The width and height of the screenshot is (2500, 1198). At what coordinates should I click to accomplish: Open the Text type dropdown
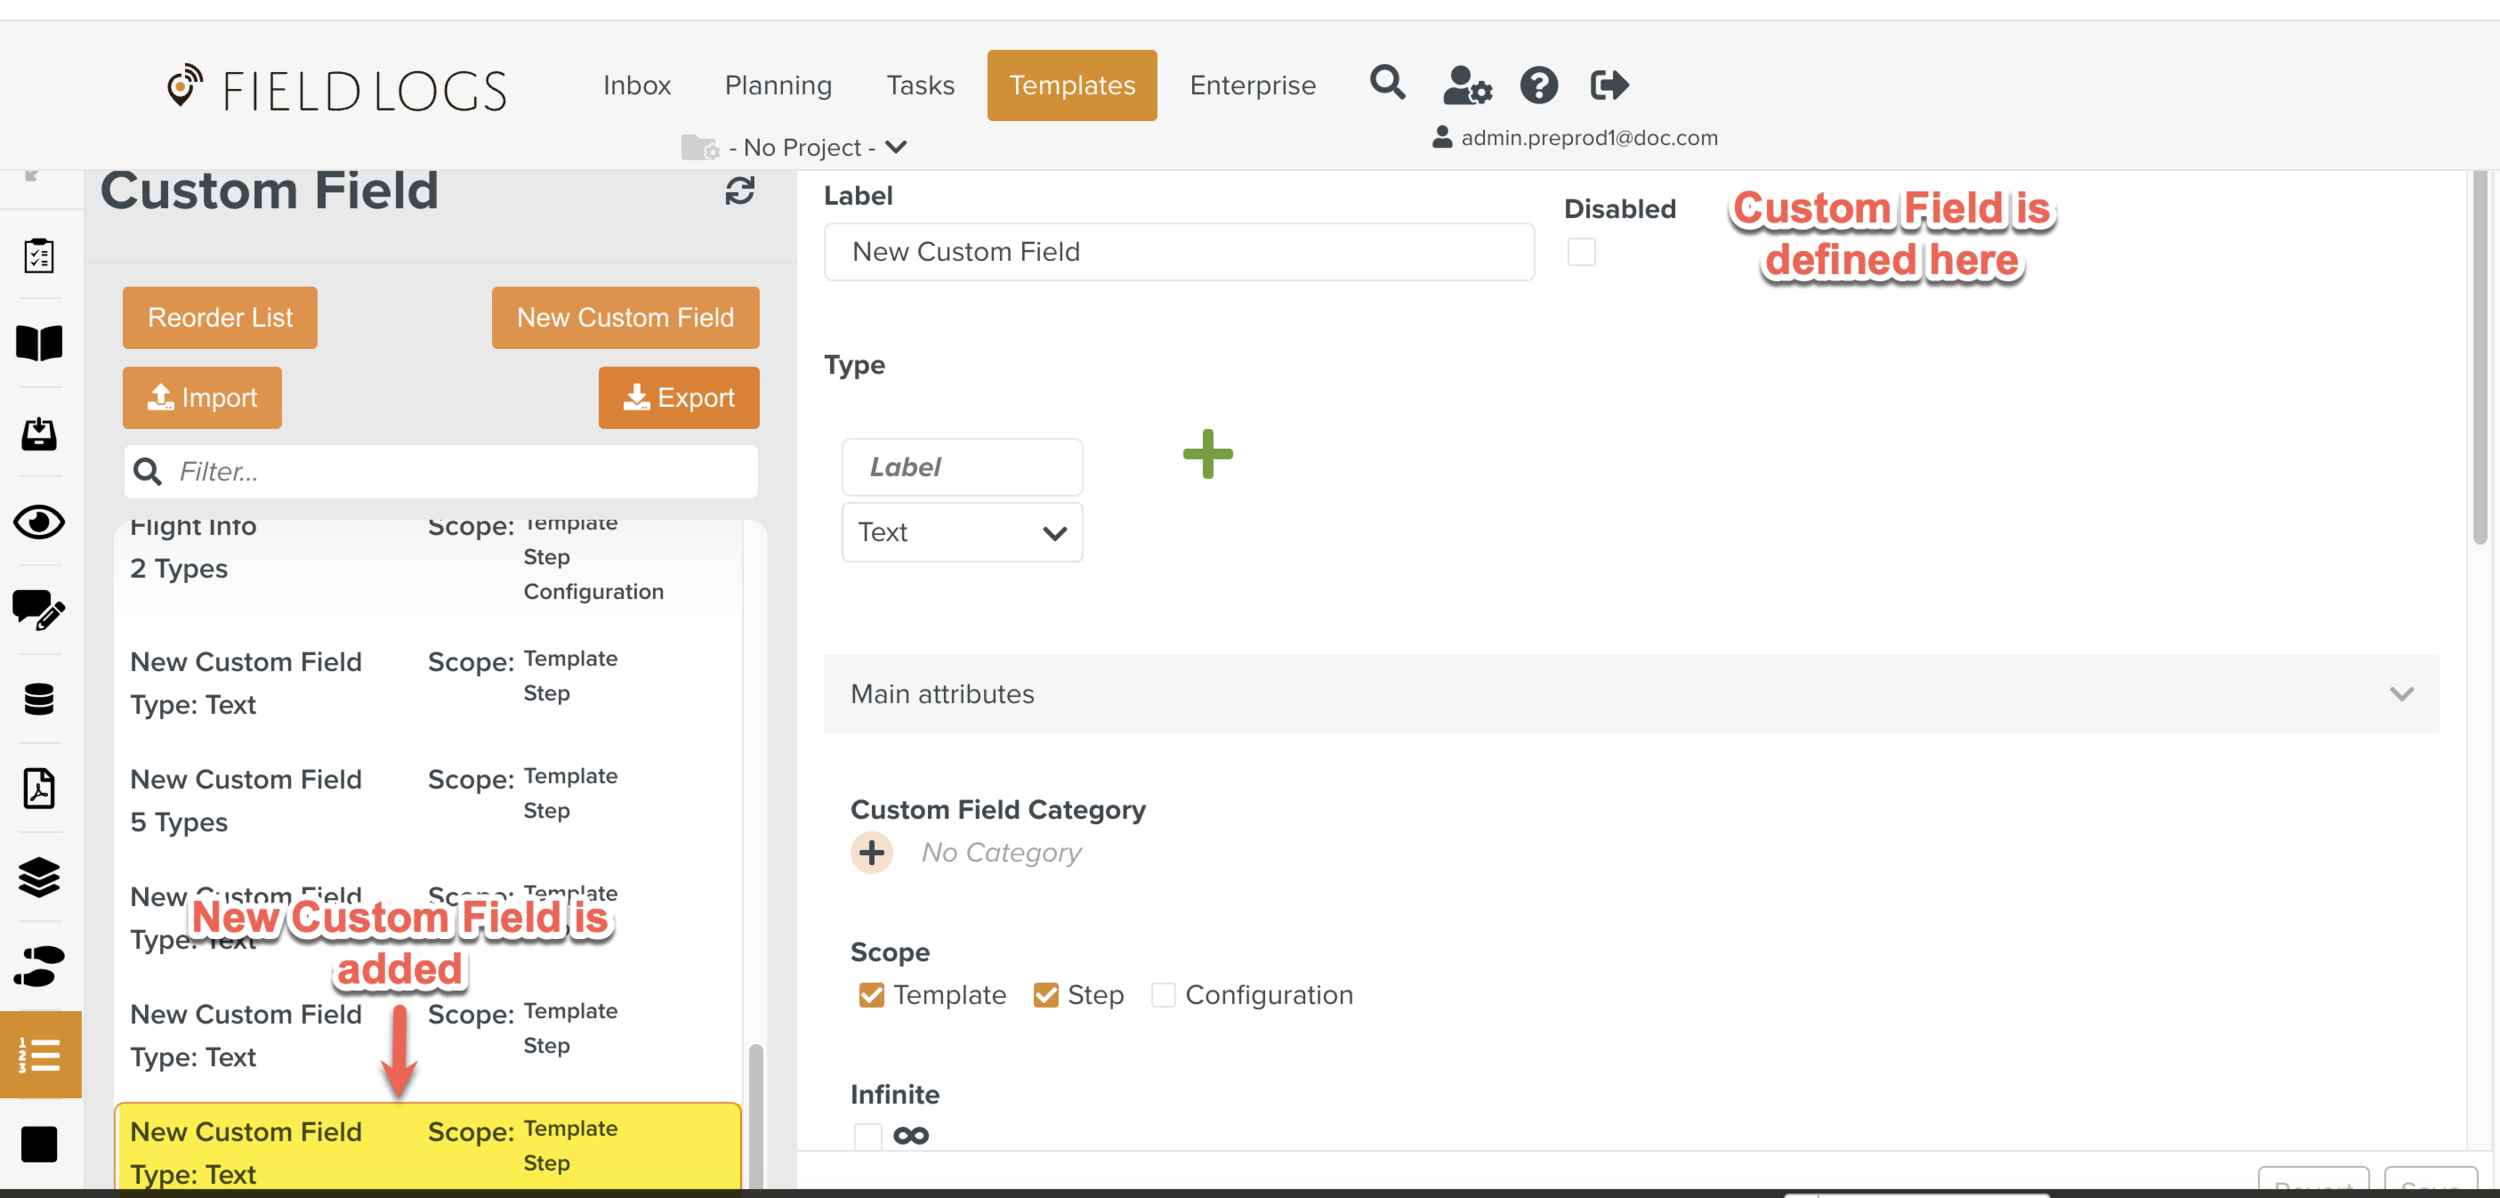tap(961, 532)
